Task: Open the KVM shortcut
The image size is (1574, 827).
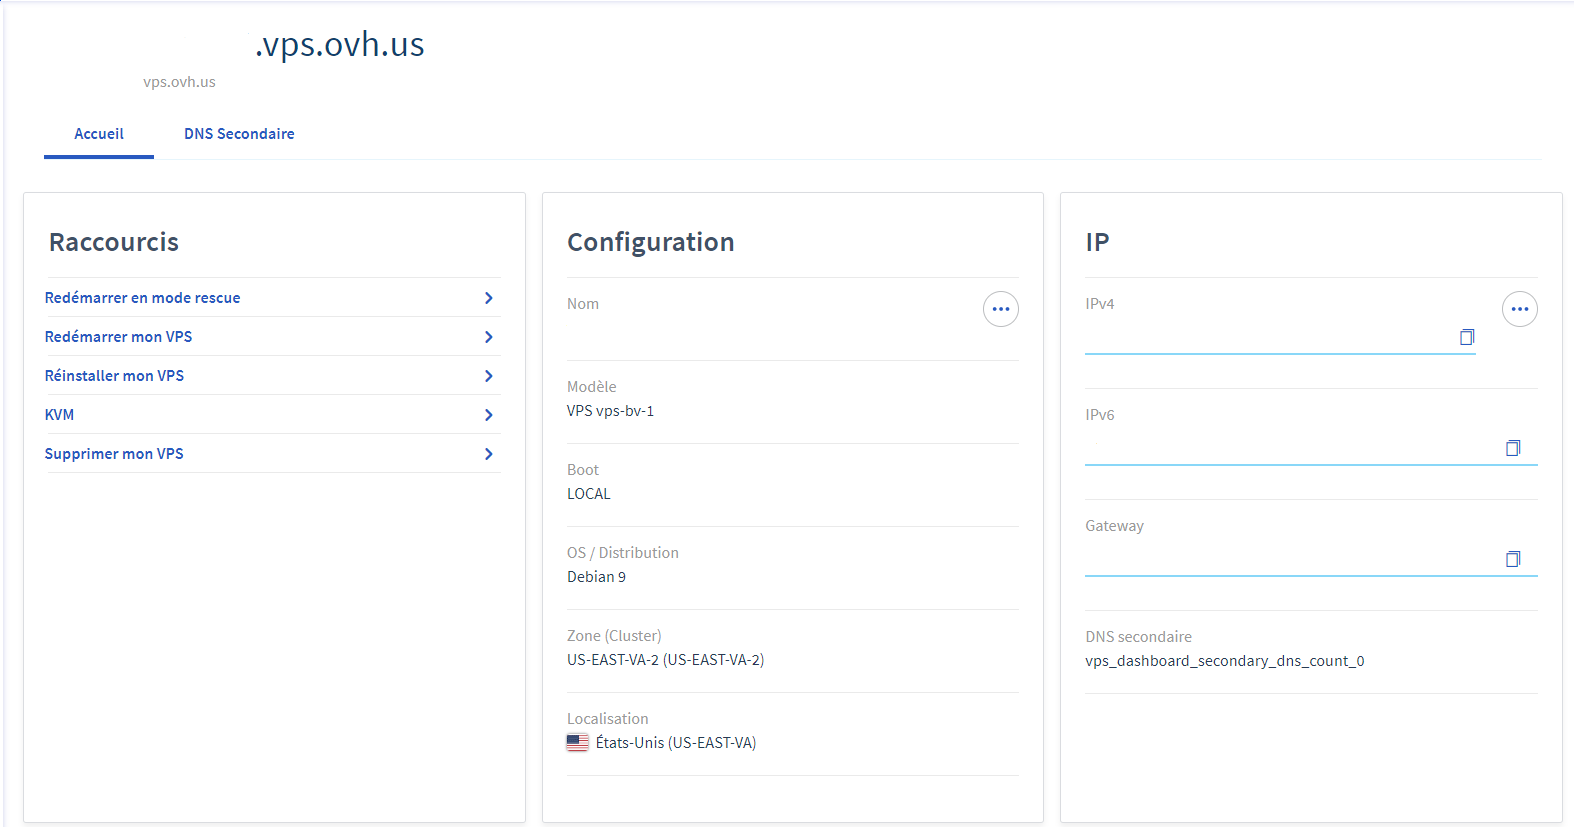Action: point(60,415)
